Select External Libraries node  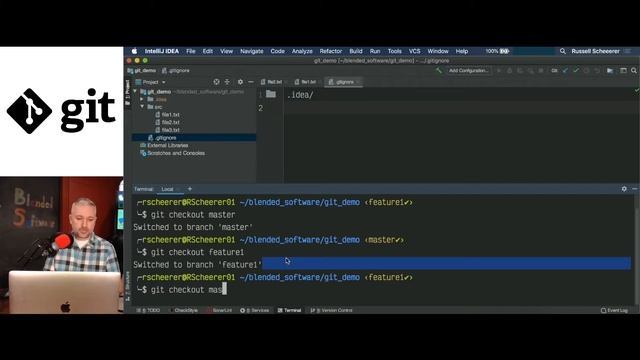164,146
